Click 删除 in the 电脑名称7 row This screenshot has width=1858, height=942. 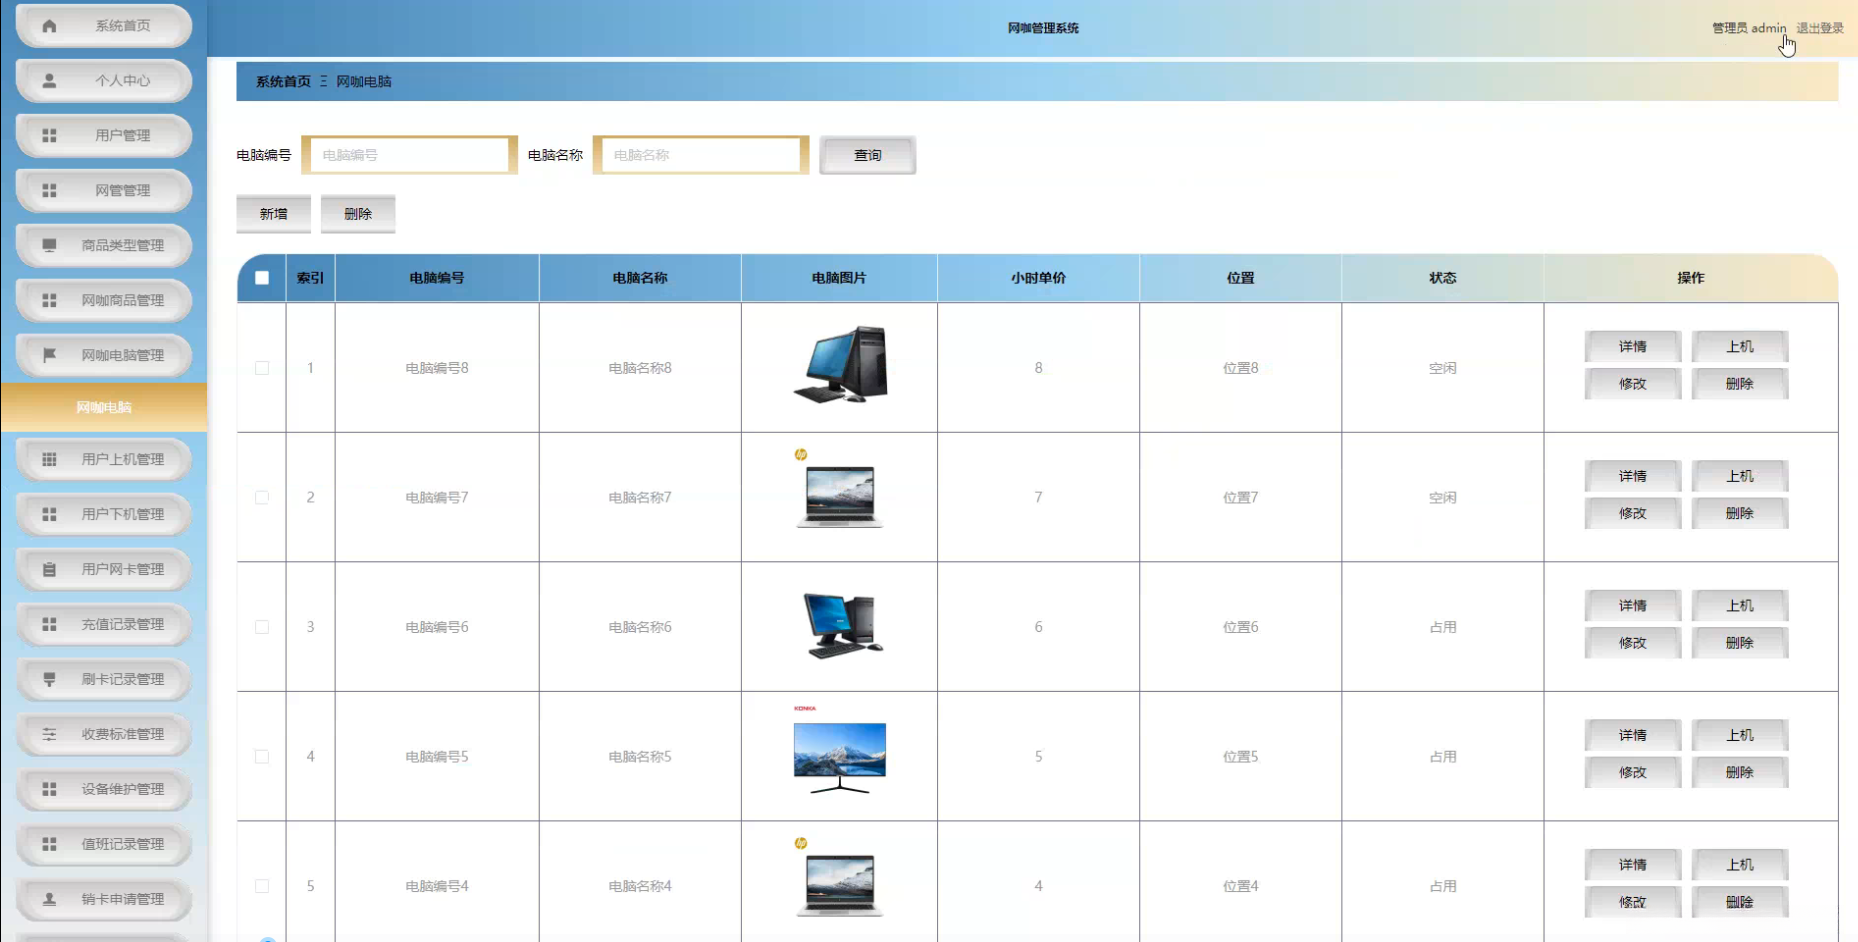coord(1740,513)
